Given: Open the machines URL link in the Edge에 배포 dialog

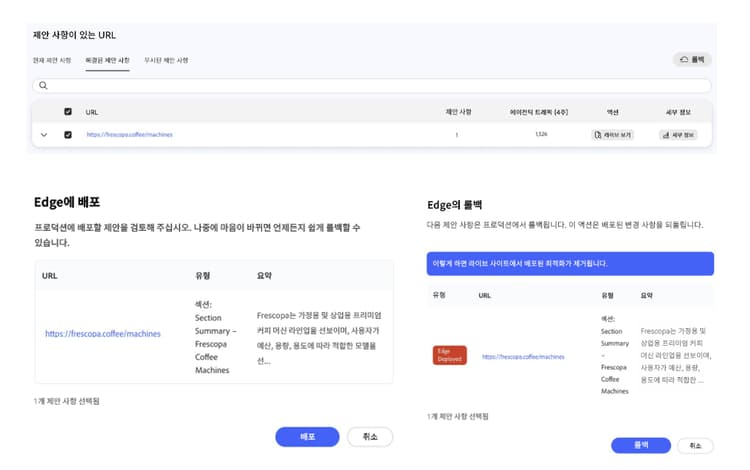Looking at the screenshot, I should (103, 334).
